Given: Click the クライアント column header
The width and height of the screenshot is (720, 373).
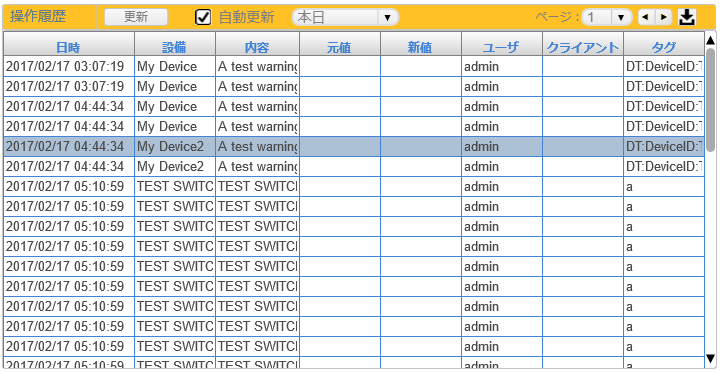Looking at the screenshot, I should (582, 45).
